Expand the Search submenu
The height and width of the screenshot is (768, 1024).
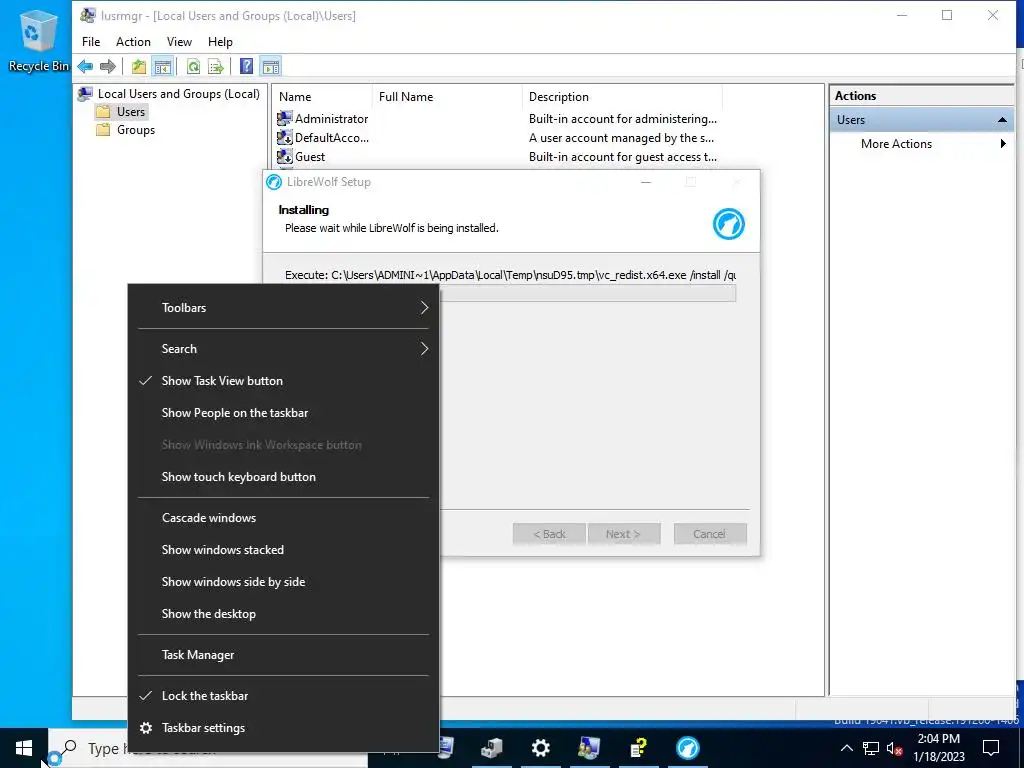pos(283,349)
